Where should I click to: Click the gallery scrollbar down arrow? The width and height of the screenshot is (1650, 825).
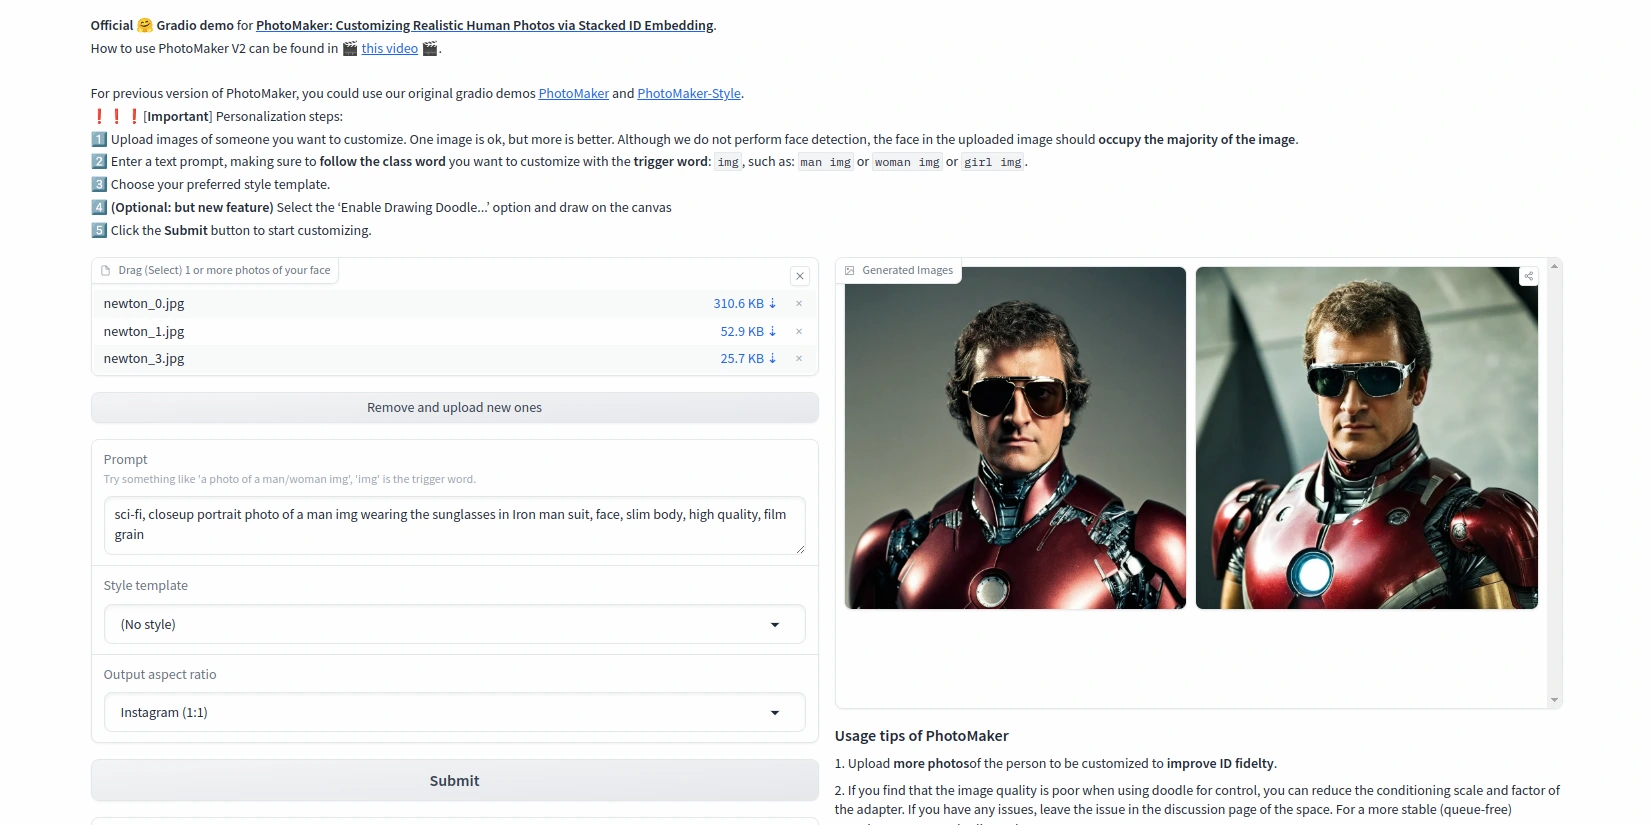pos(1554,700)
